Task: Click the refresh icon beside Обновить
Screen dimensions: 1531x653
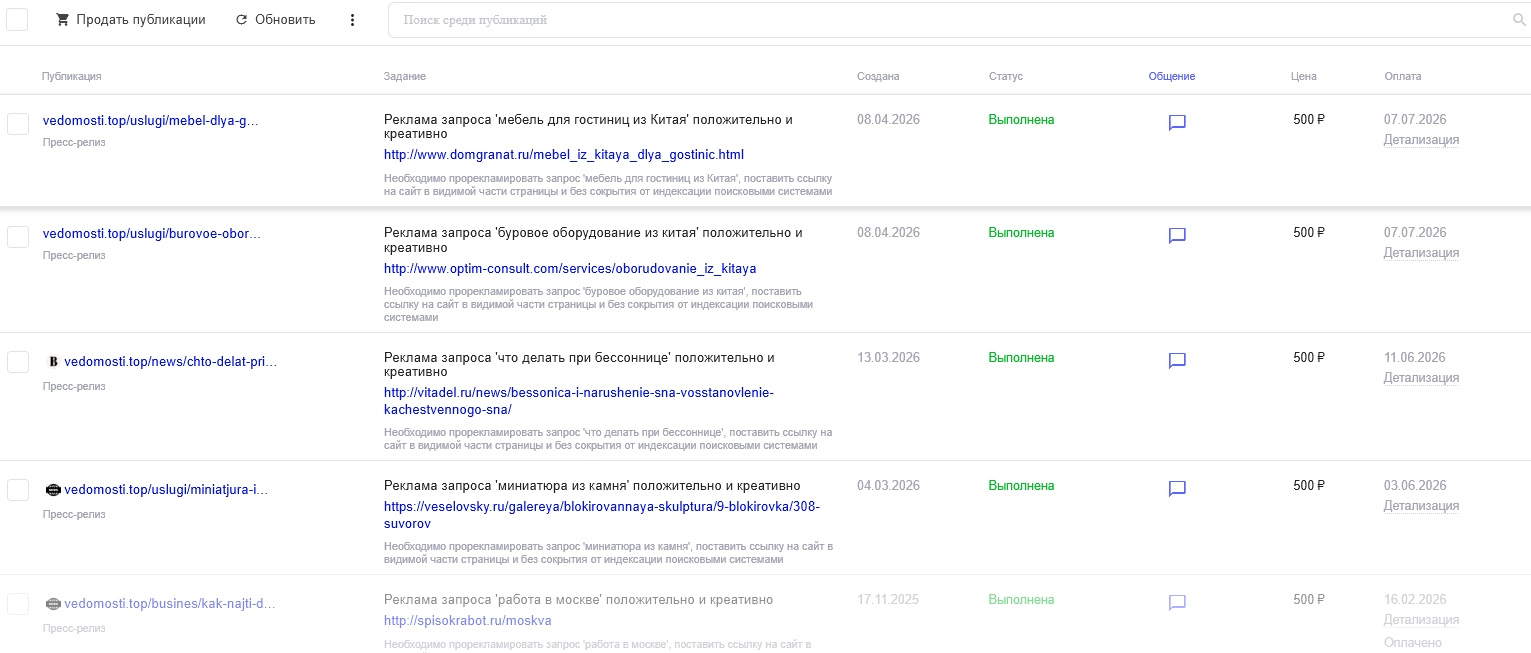Action: point(241,20)
